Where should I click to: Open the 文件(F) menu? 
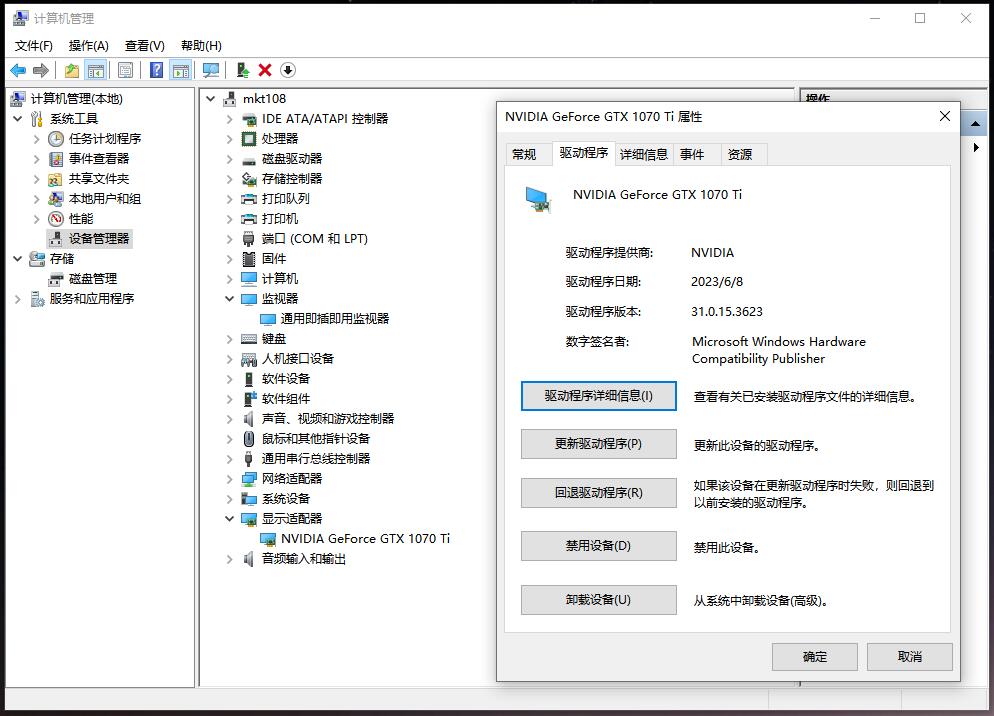pyautogui.click(x=34, y=46)
